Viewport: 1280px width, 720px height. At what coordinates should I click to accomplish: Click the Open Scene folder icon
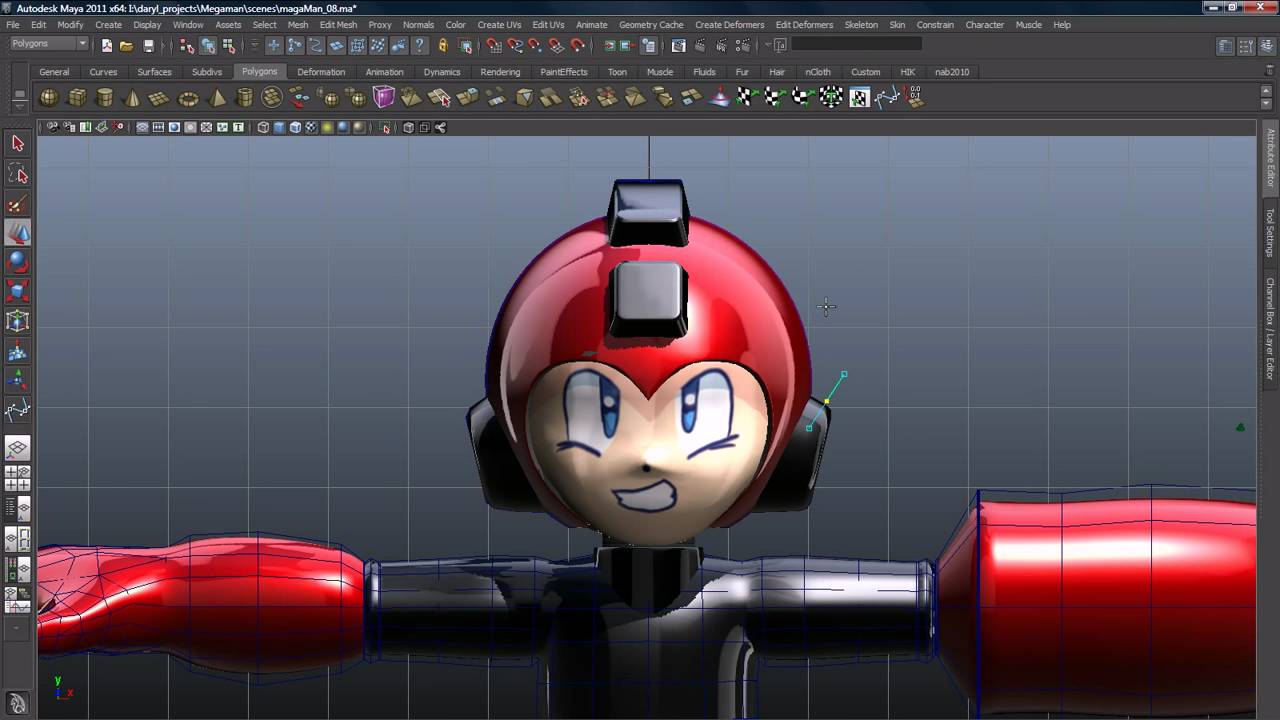(x=126, y=45)
